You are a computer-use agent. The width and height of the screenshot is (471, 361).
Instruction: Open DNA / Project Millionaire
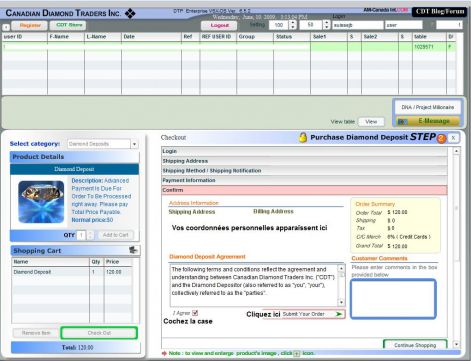click(x=428, y=107)
